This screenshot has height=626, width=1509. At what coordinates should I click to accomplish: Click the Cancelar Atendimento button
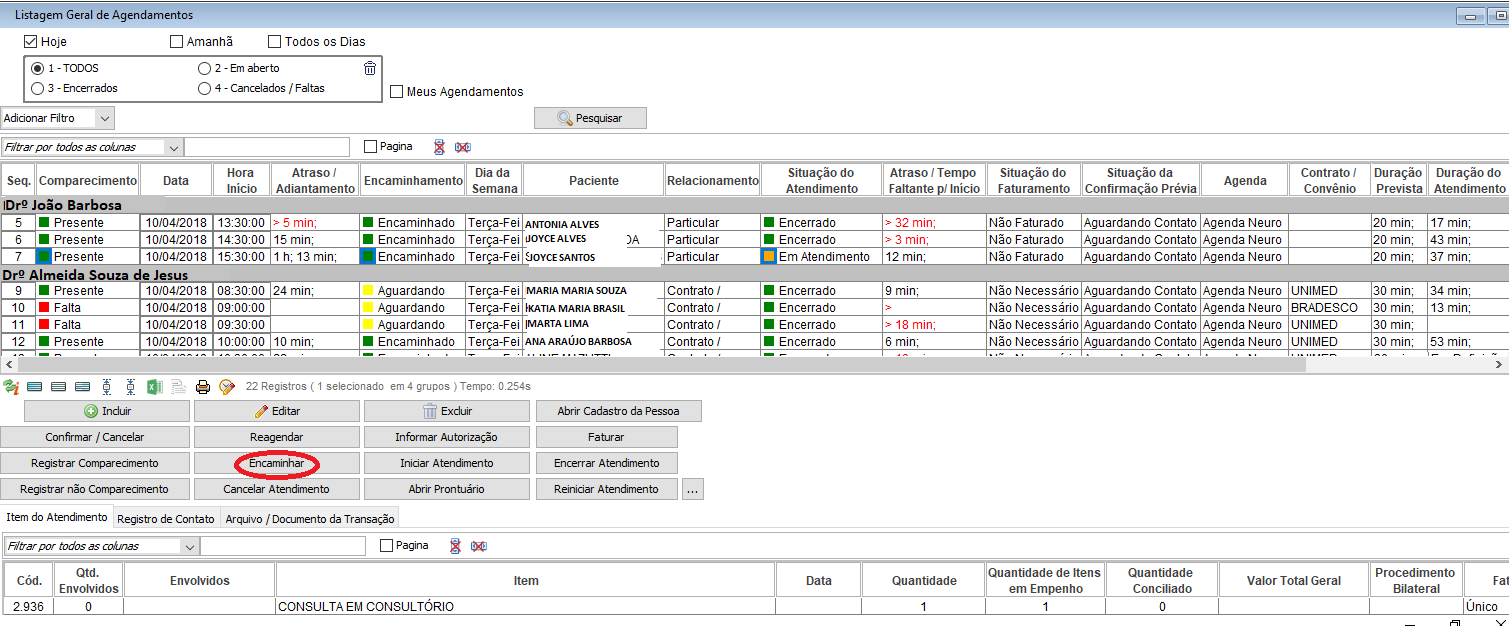pos(277,489)
